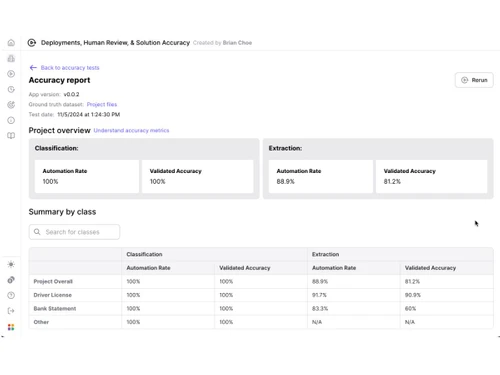Open the play-circle sidebar icon

11,74
